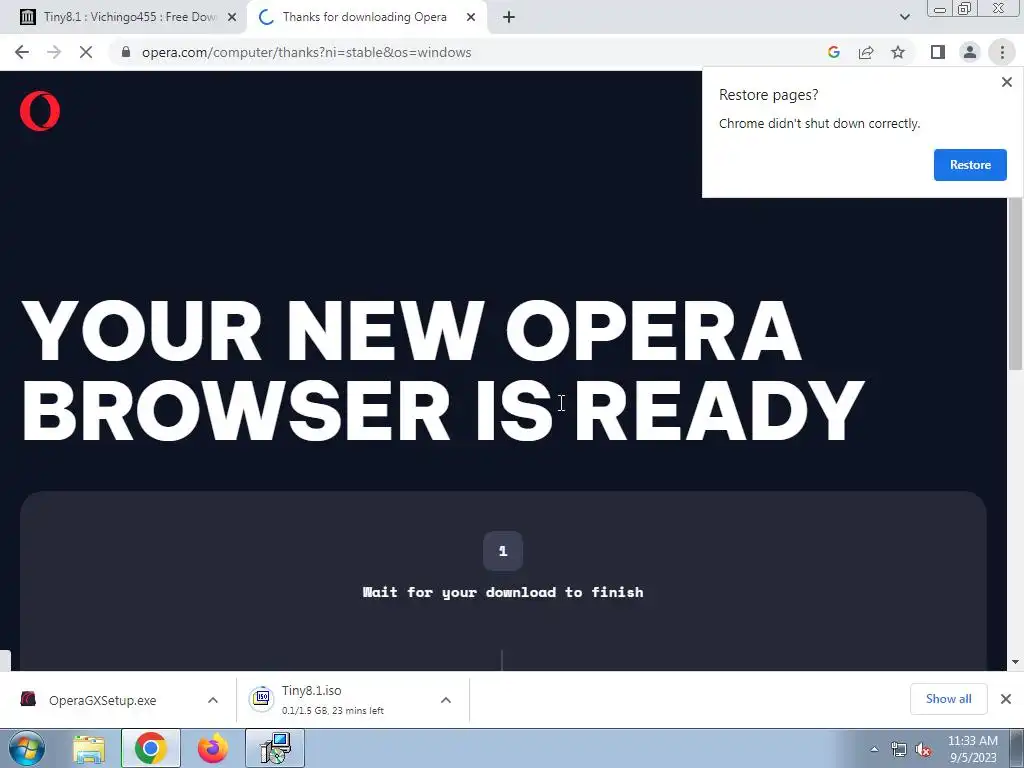Stop loading the page
The height and width of the screenshot is (768, 1024).
click(86, 52)
